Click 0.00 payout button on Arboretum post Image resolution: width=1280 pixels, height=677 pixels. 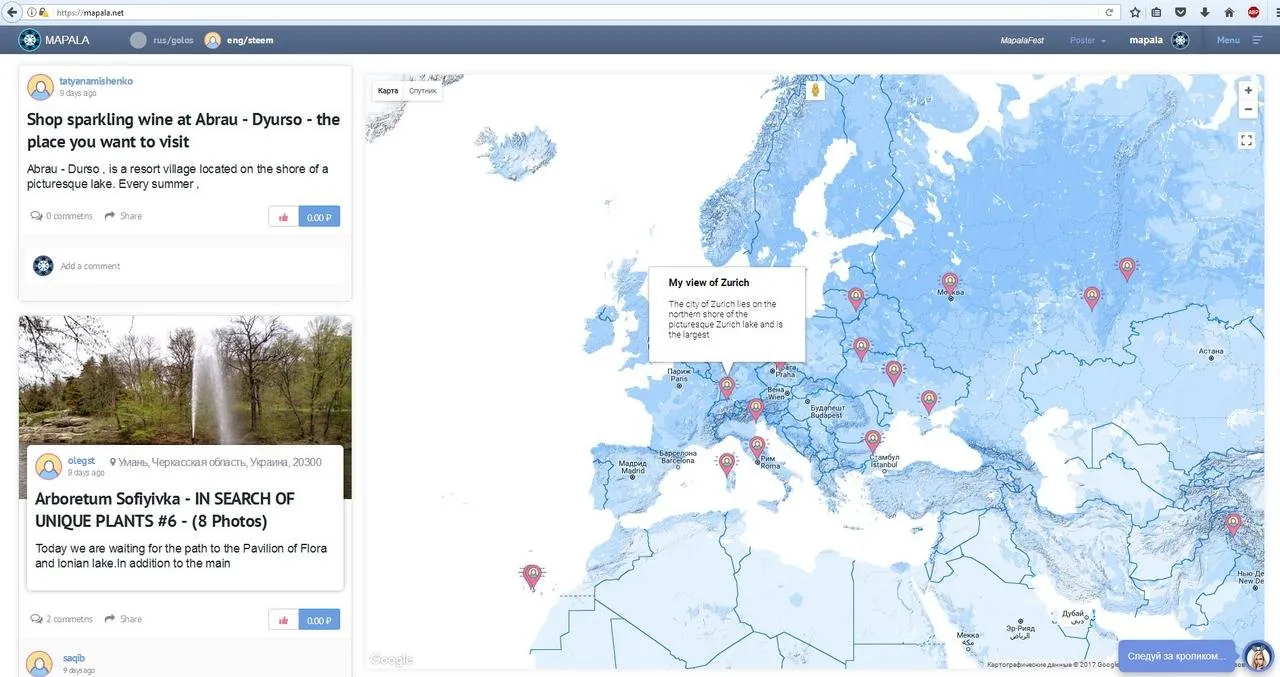[319, 620]
